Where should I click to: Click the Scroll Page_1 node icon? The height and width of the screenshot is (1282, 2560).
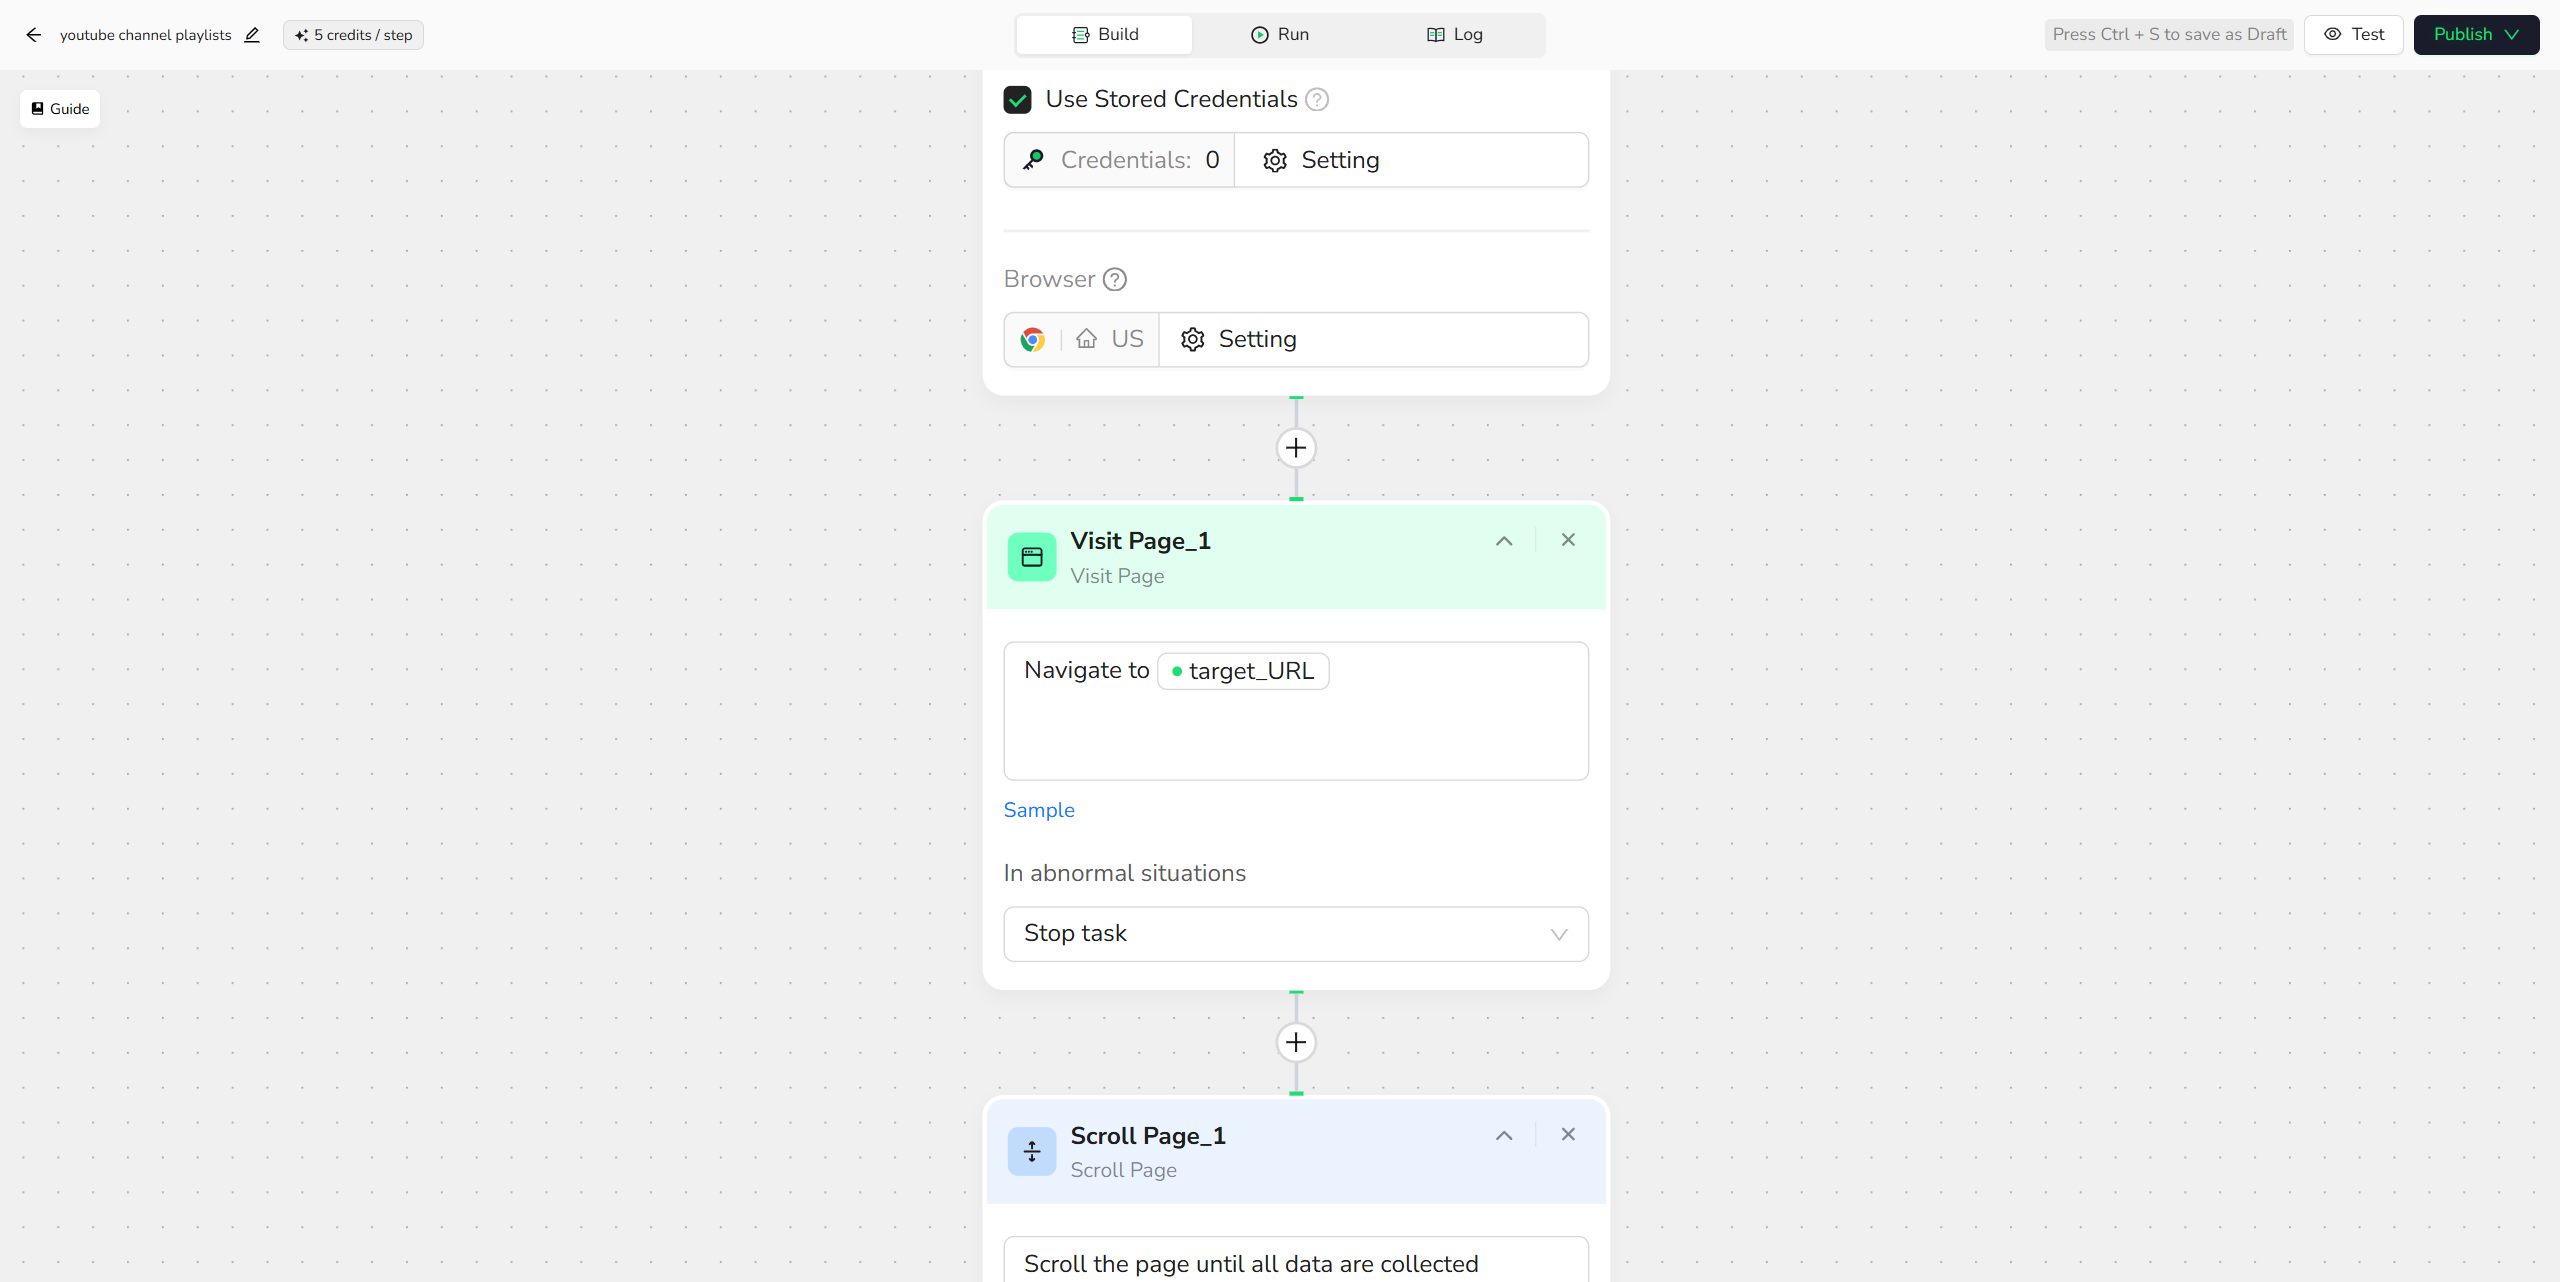tap(1032, 1152)
